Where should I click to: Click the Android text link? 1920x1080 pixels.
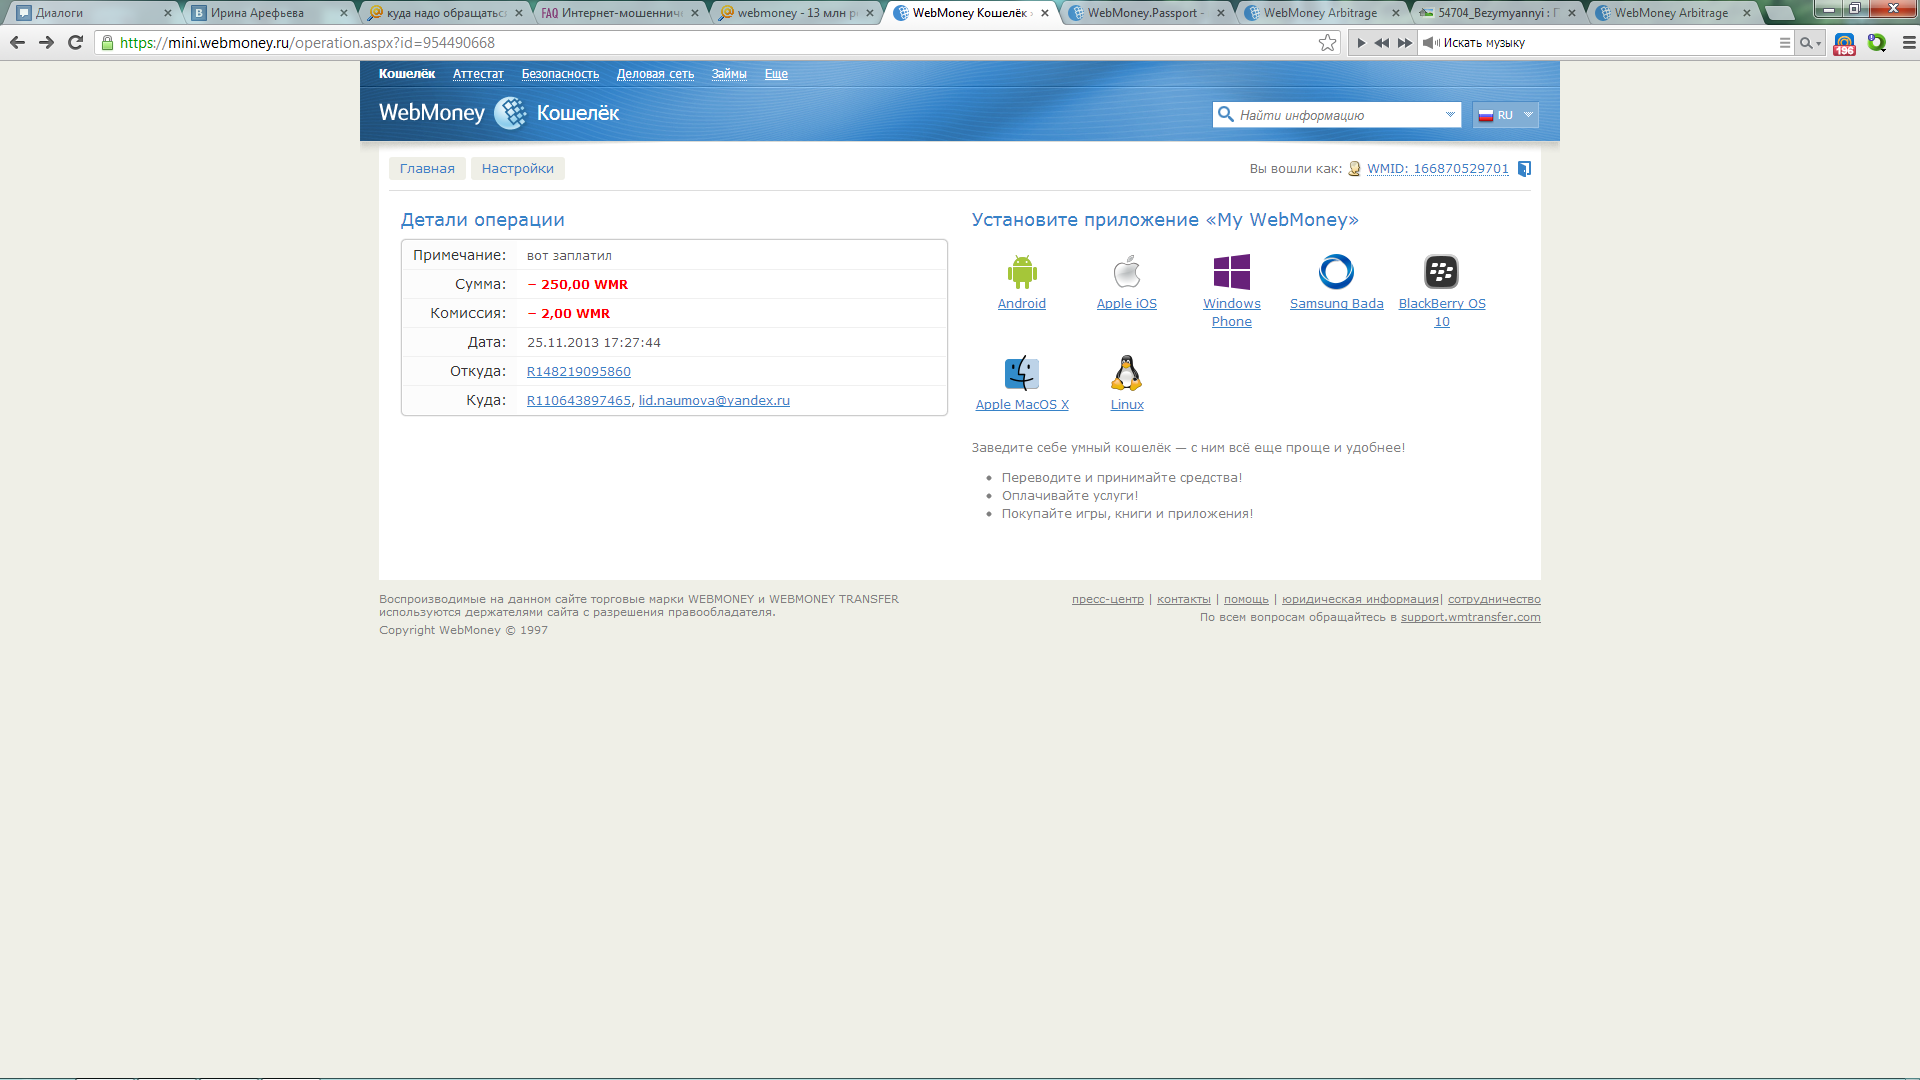point(1021,304)
